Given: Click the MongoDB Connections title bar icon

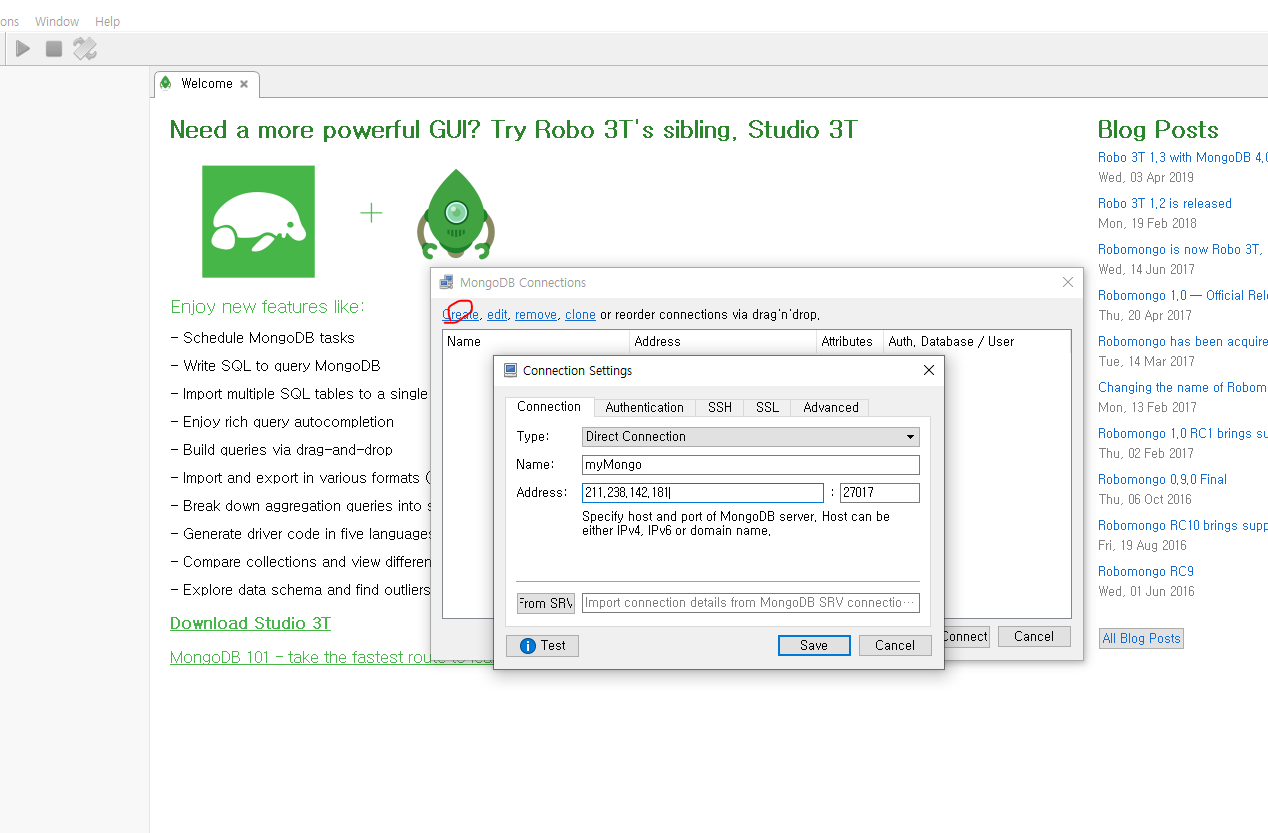Looking at the screenshot, I should [447, 283].
